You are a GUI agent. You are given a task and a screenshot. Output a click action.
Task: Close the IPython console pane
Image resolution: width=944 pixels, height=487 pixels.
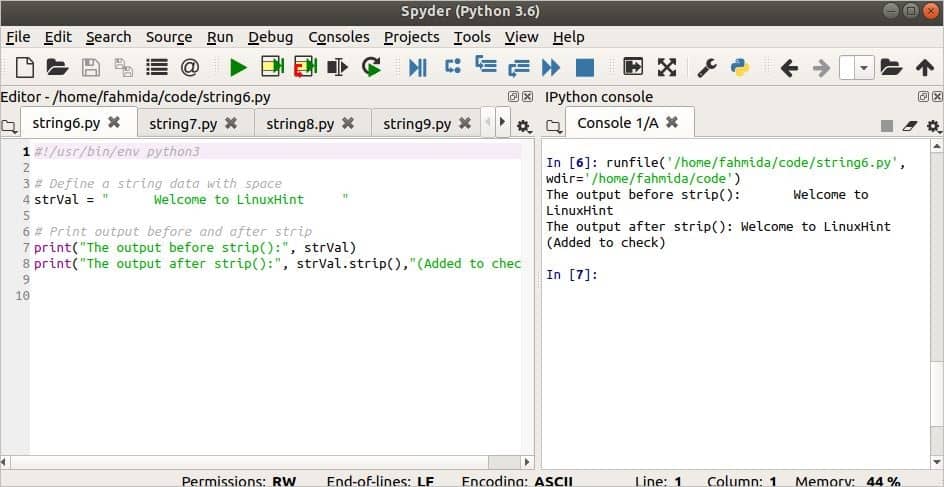[x=937, y=96]
